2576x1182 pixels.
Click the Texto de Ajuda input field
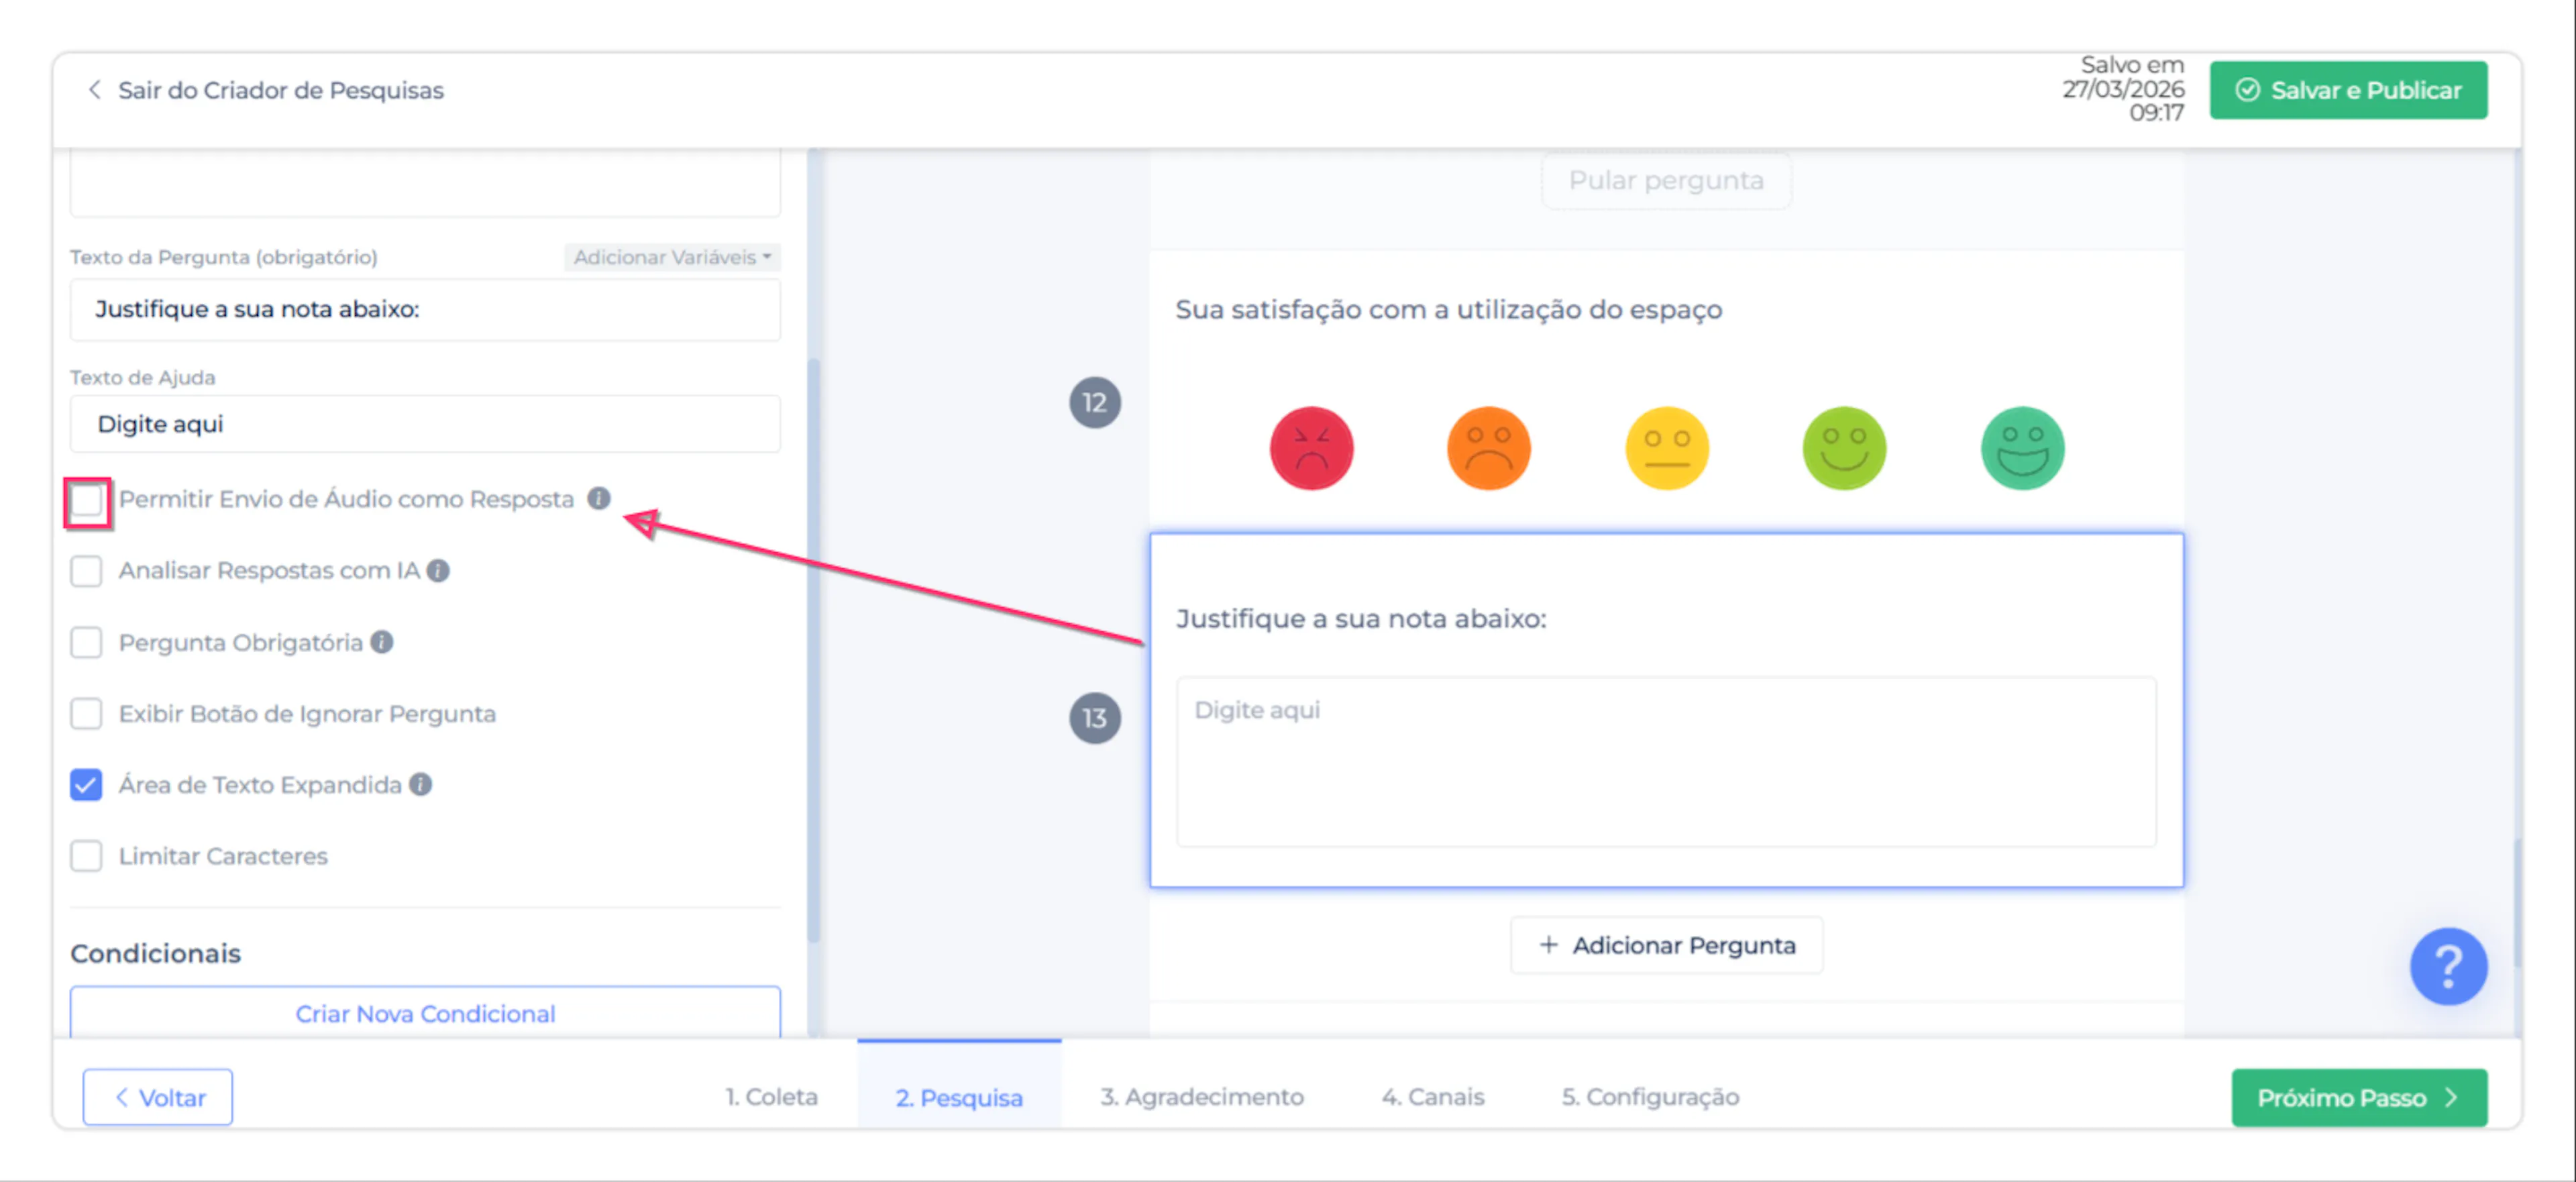pyautogui.click(x=425, y=424)
